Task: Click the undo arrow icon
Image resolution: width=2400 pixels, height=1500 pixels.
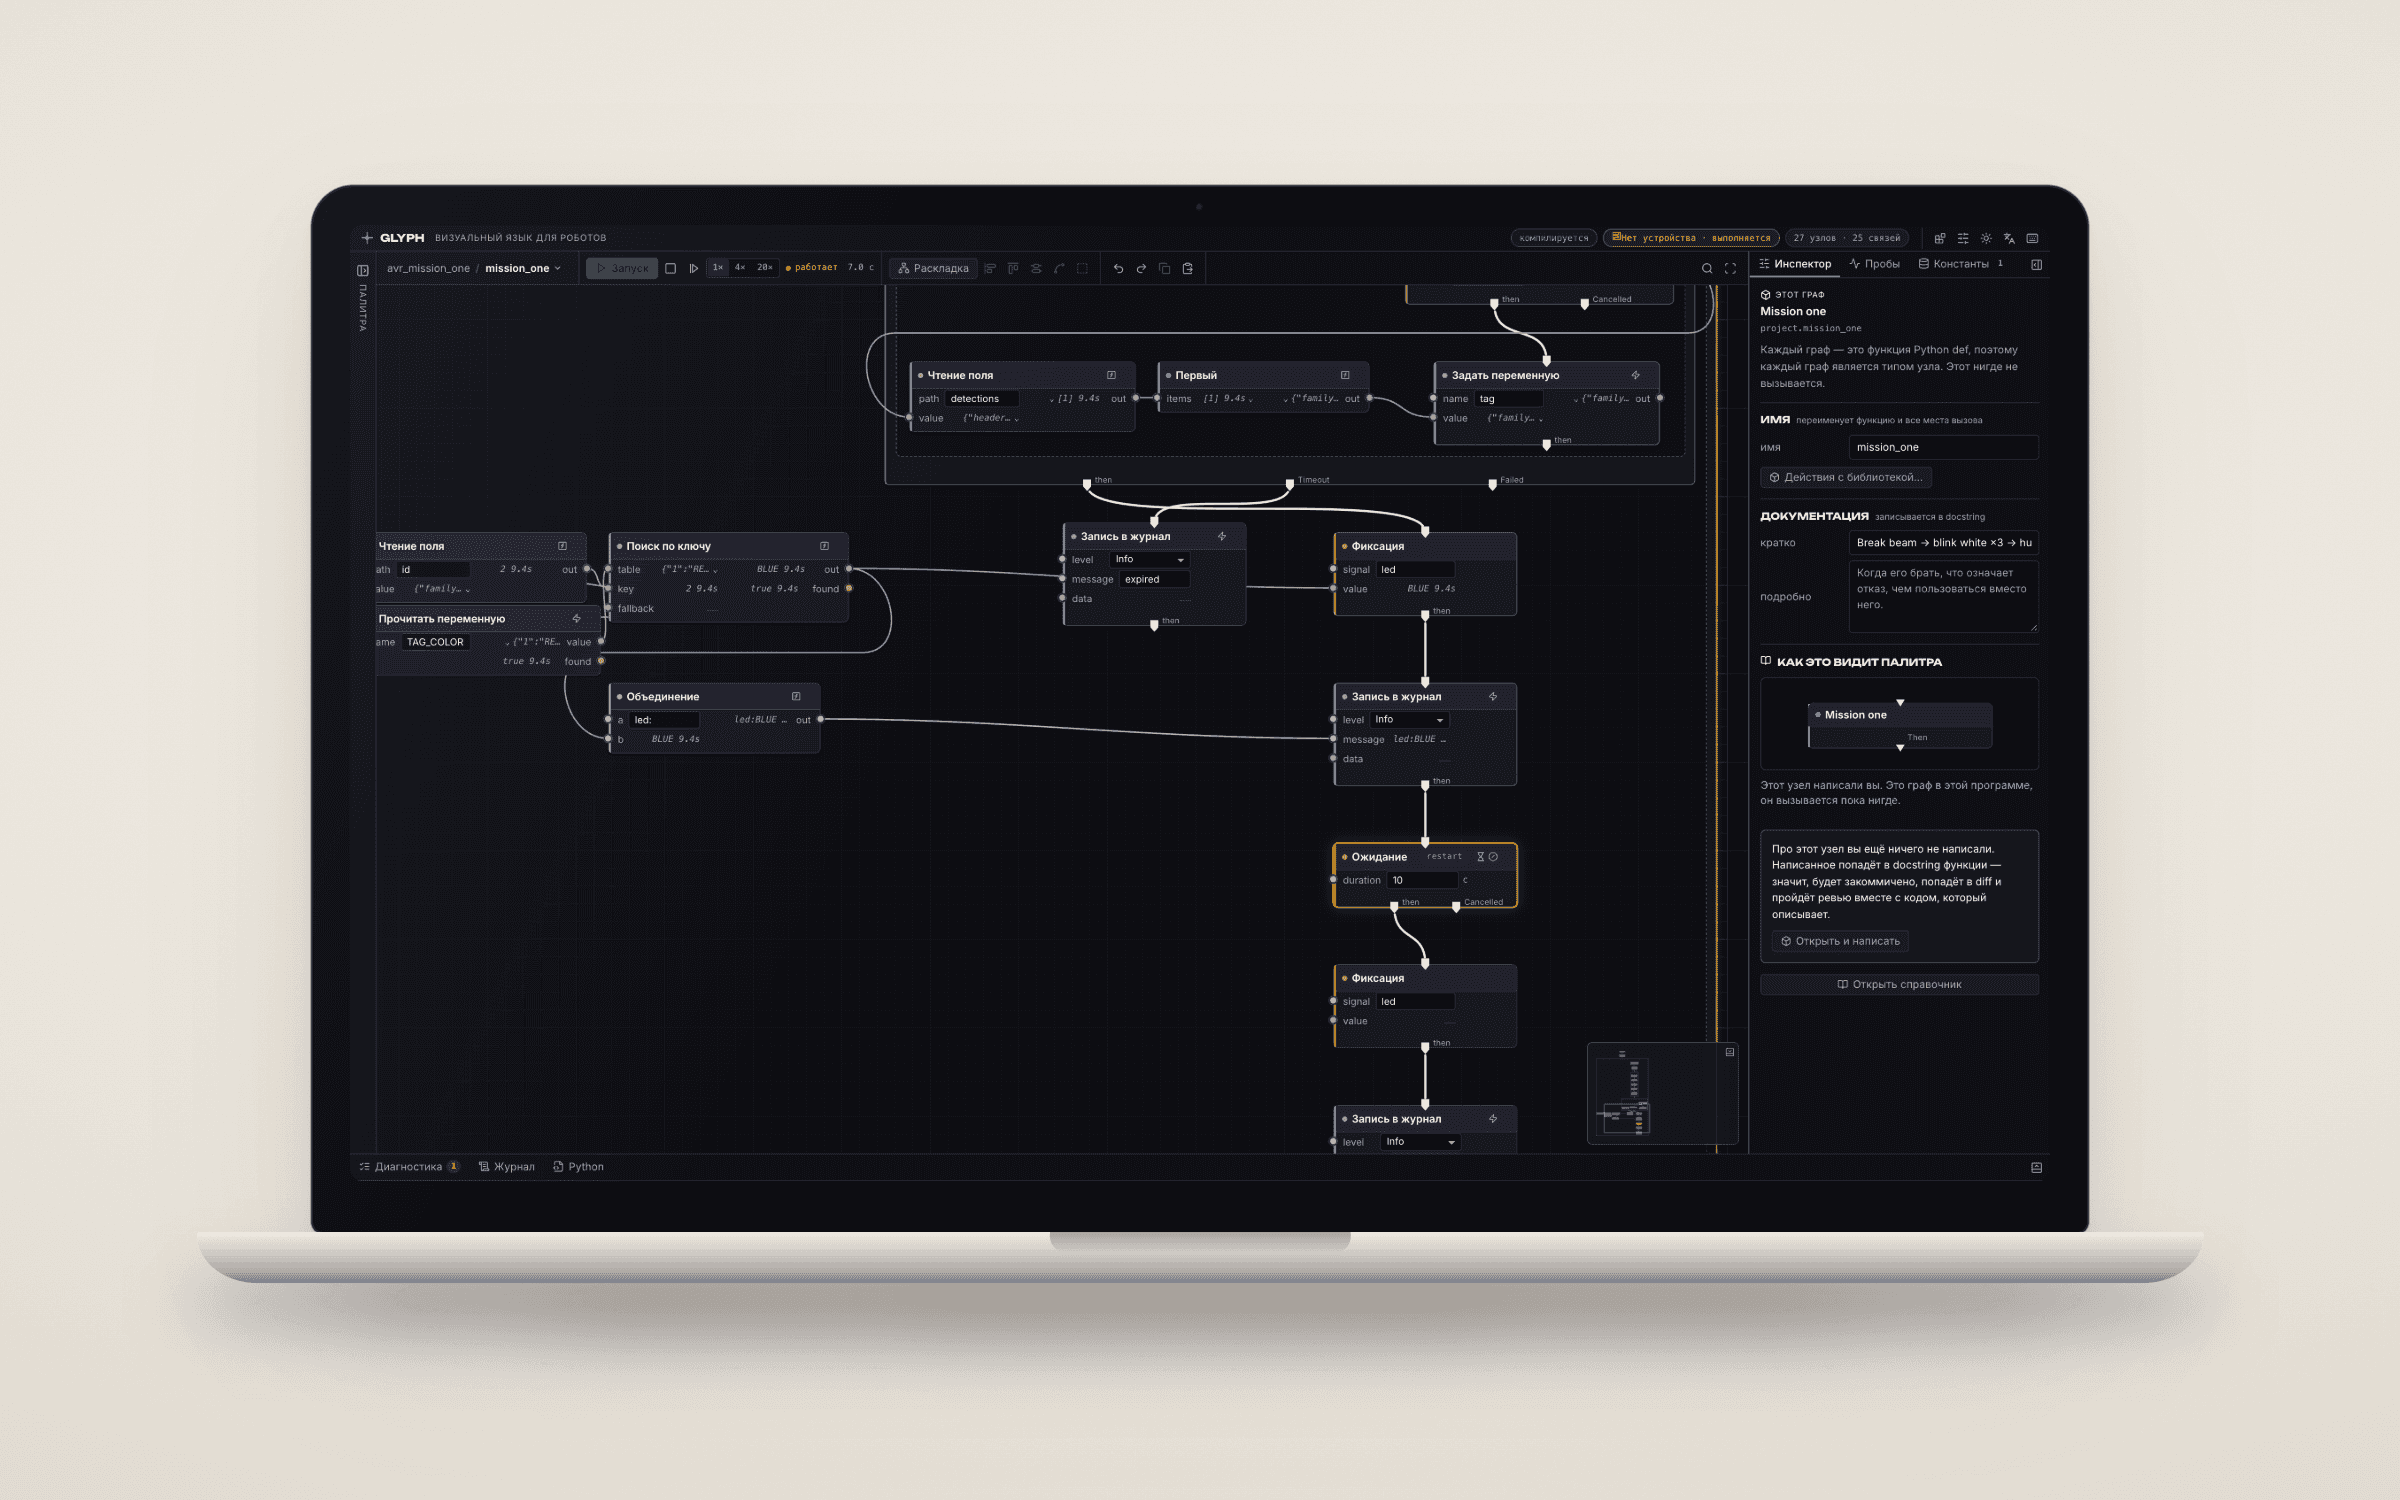Action: click(1118, 268)
